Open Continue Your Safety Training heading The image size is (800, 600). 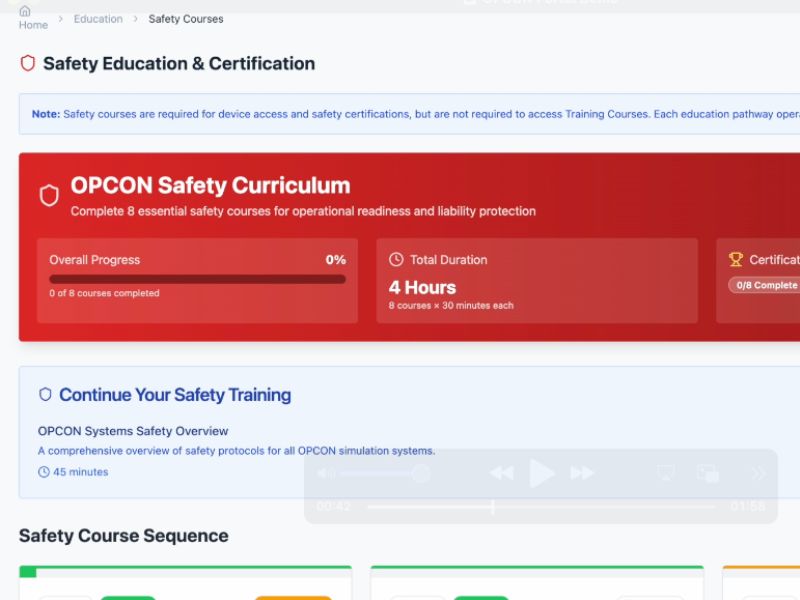coord(175,395)
